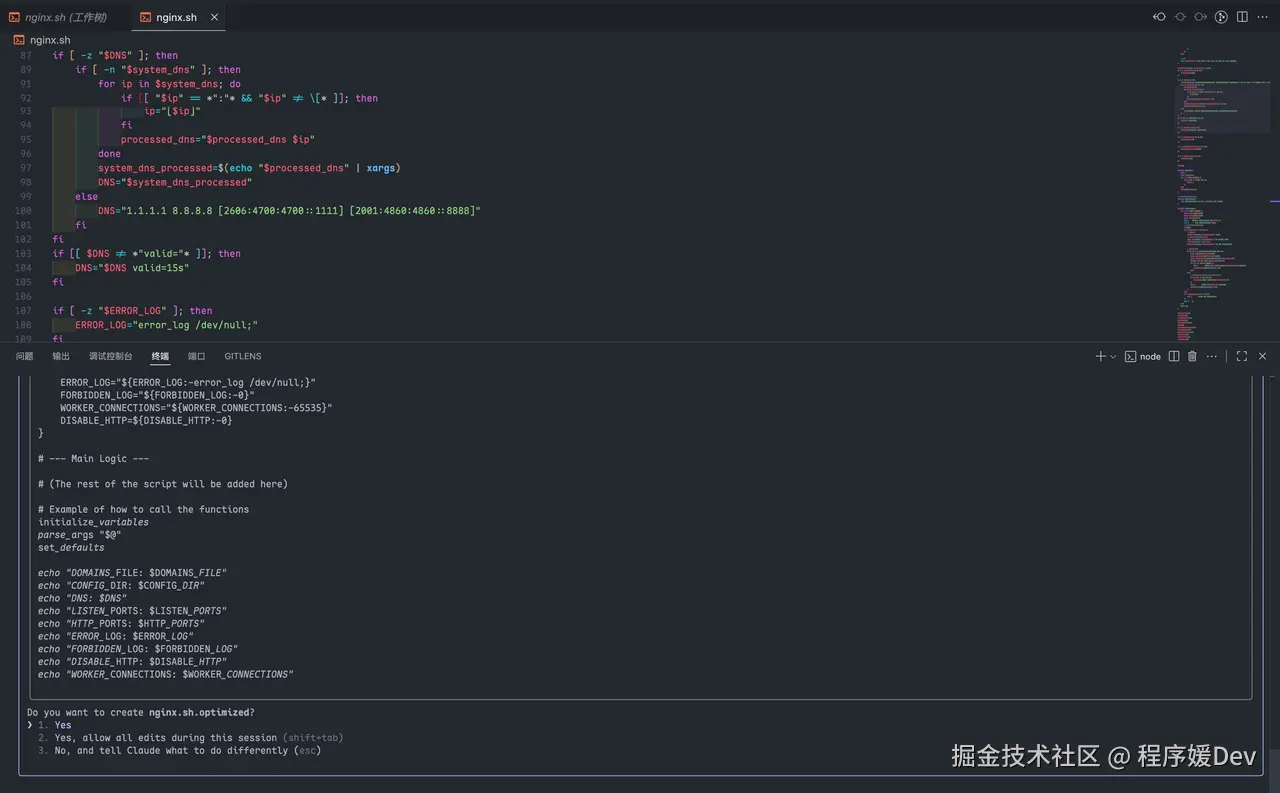Create a new terminal with plus icon
1280x793 pixels.
pyautogui.click(x=1100, y=356)
